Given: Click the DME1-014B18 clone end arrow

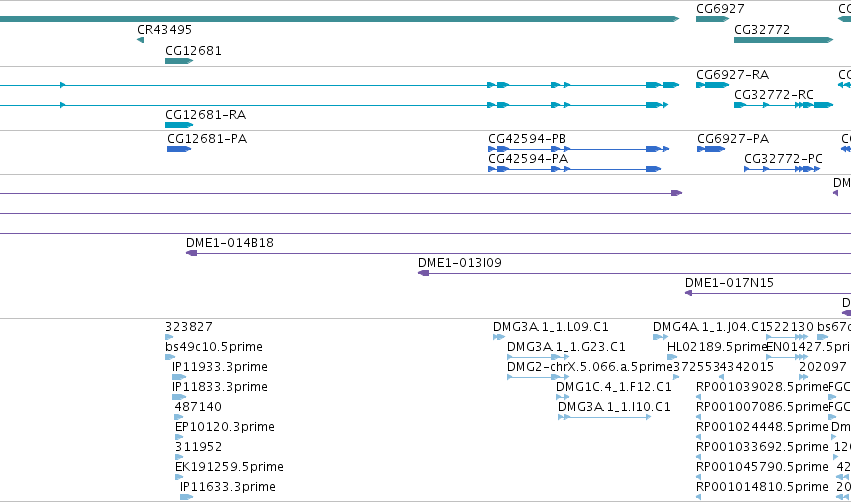Looking at the screenshot, I should [x=192, y=253].
